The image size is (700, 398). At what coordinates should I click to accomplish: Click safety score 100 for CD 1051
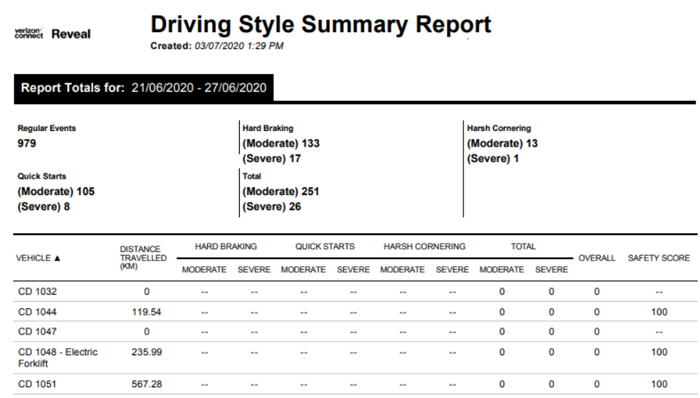(x=659, y=384)
